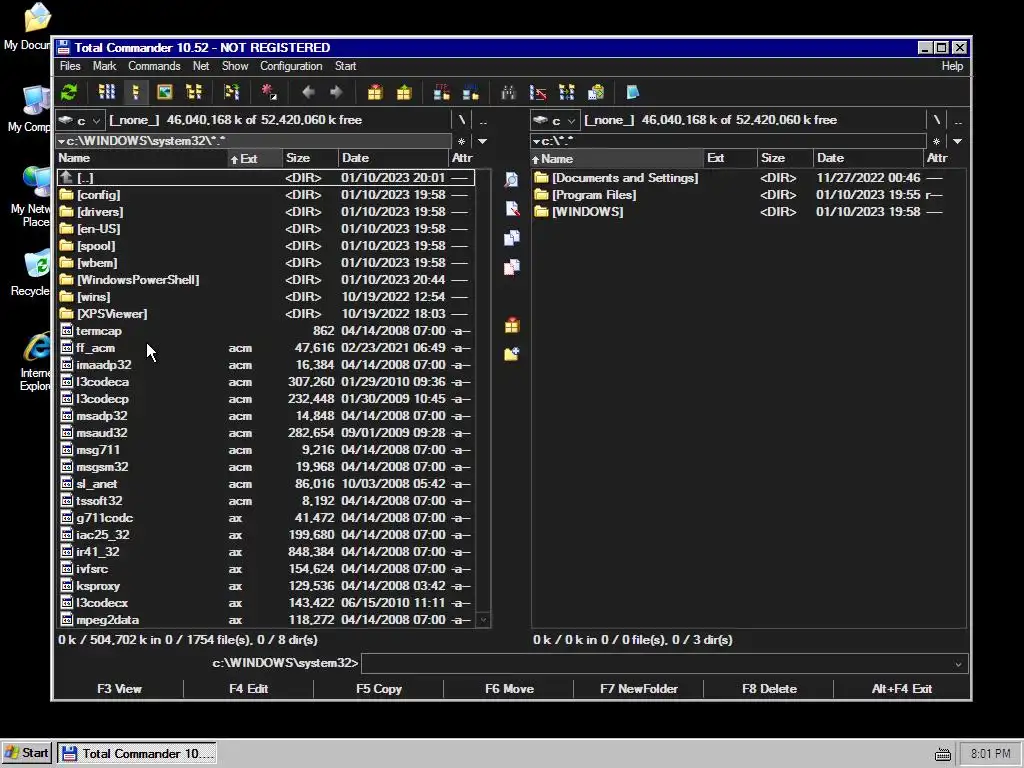Go to root using right panel backslash button
1024x768 pixels.
point(936,120)
